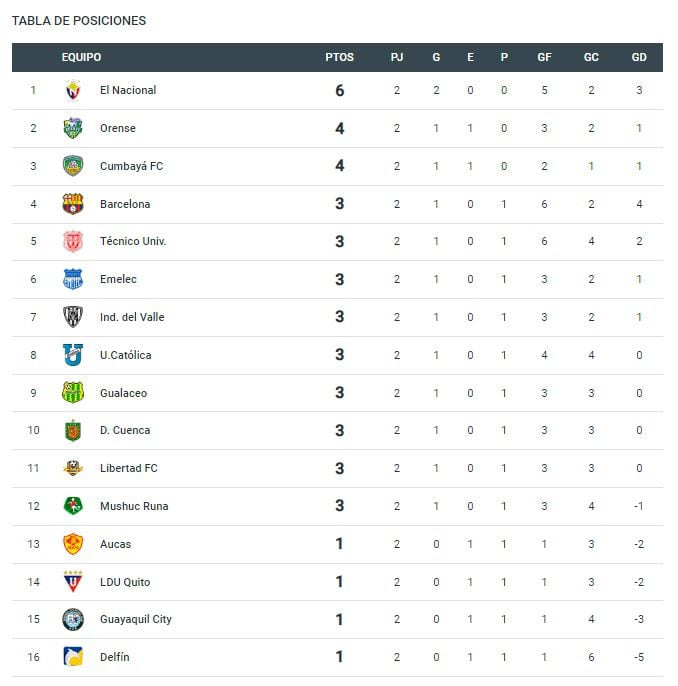678x686 pixels.
Task: Sort table by PTOS column header
Action: tap(339, 57)
